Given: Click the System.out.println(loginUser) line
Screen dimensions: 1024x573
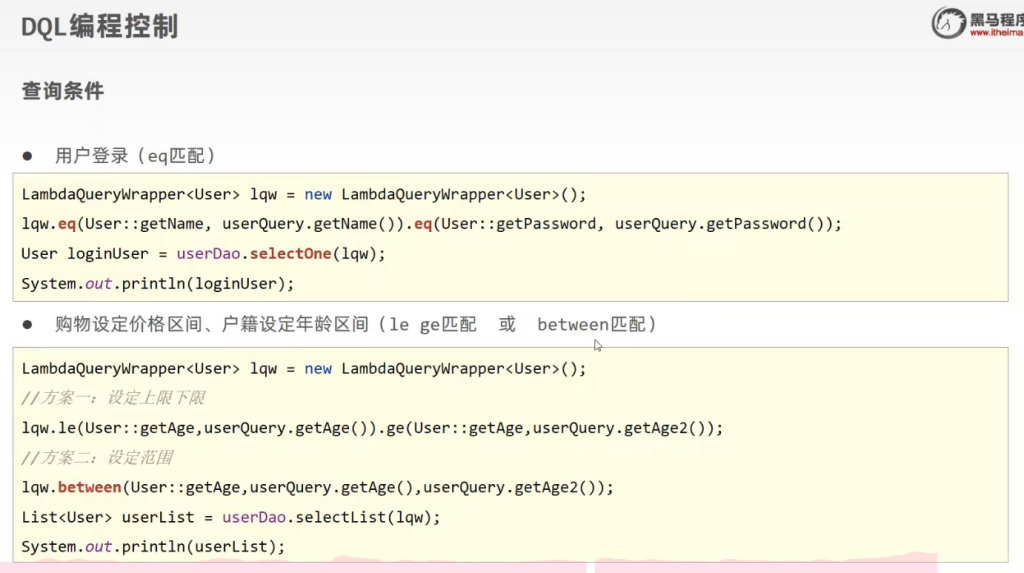Looking at the screenshot, I should coord(158,284).
